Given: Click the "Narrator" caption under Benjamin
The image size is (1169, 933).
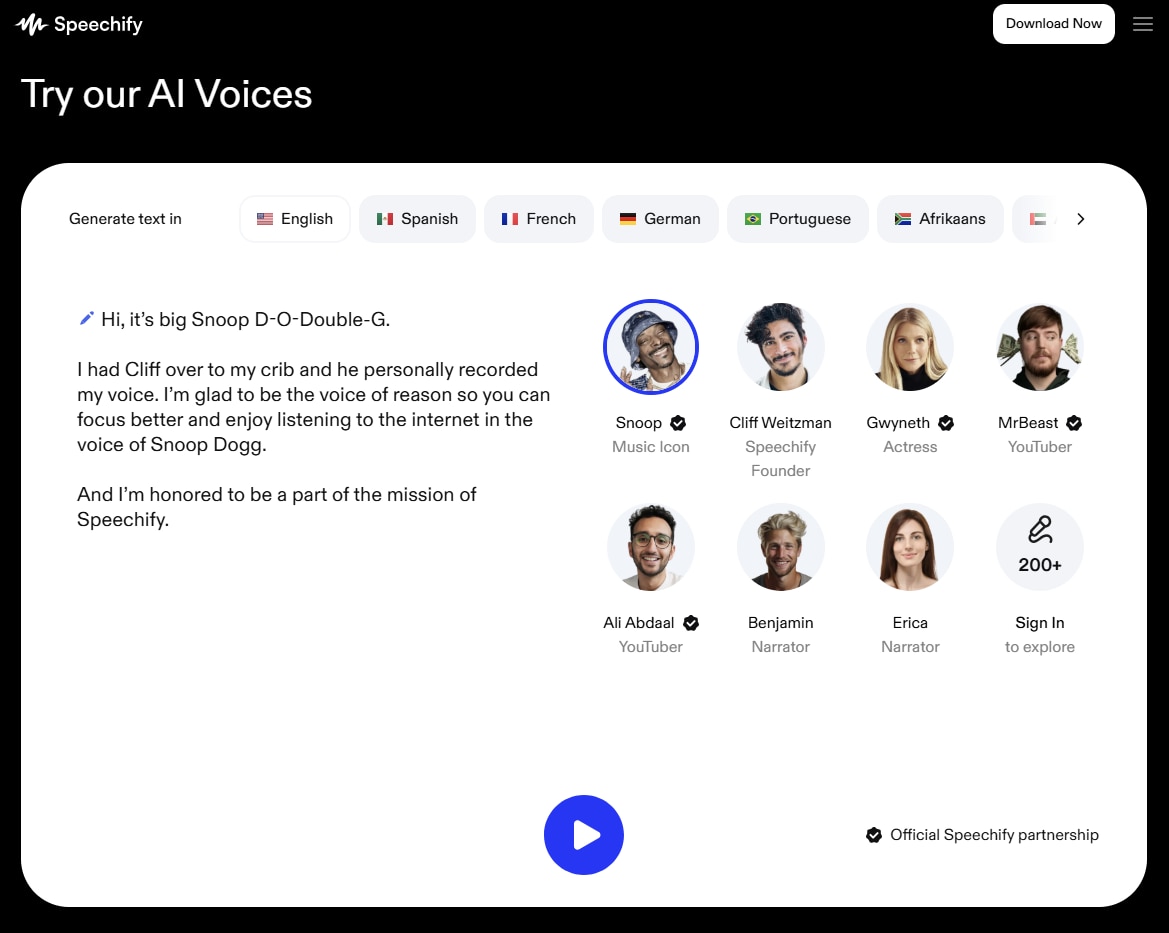Looking at the screenshot, I should (781, 647).
